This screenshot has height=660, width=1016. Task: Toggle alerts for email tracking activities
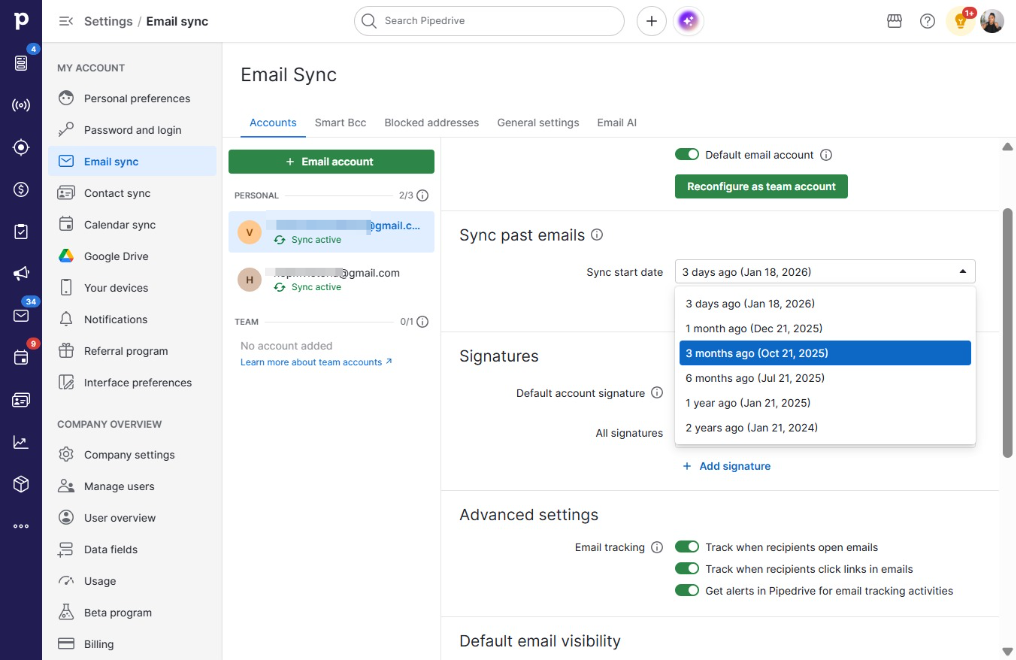[x=687, y=590]
